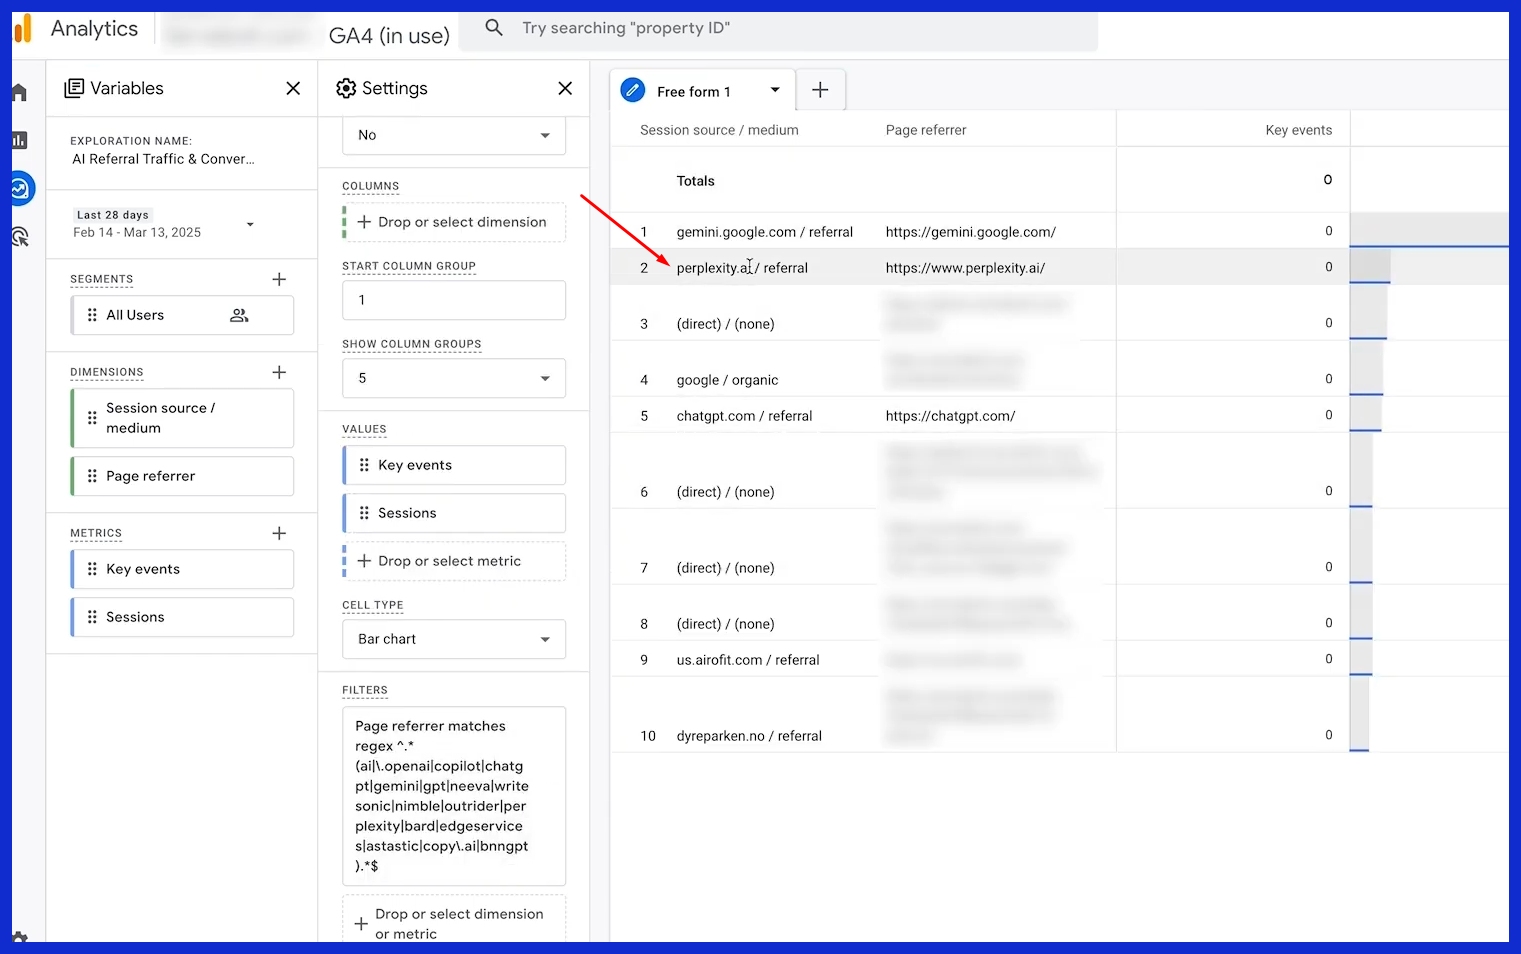Select Session source / medium dimension chip
1521x954 pixels.
click(182, 418)
